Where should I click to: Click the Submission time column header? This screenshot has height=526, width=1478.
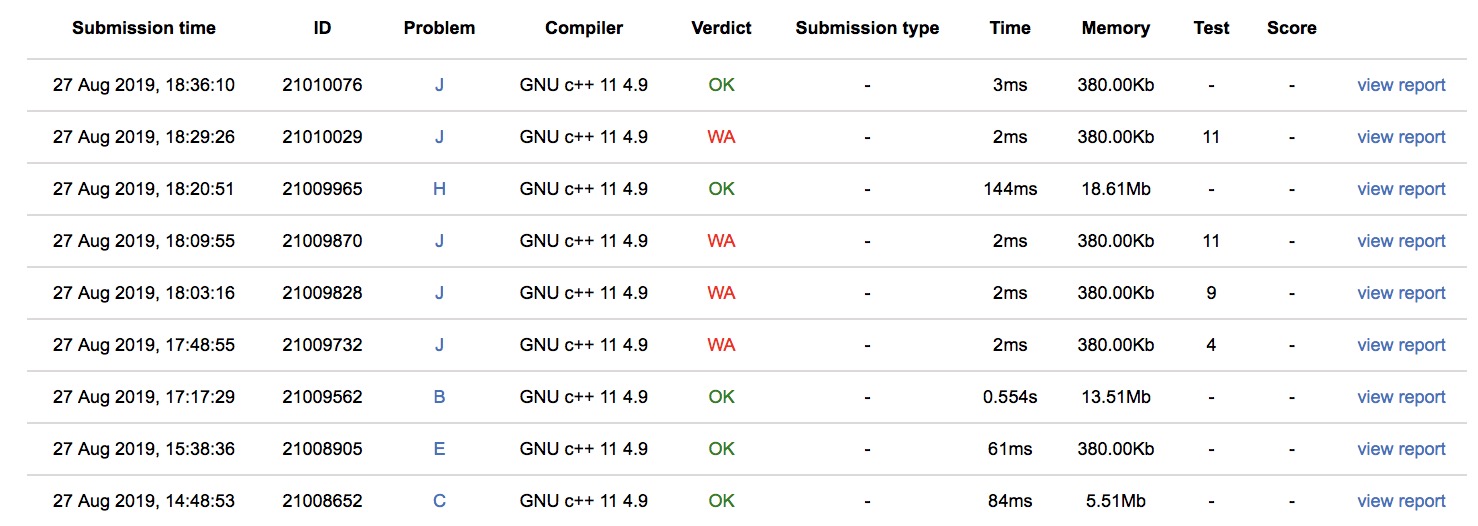click(x=144, y=28)
